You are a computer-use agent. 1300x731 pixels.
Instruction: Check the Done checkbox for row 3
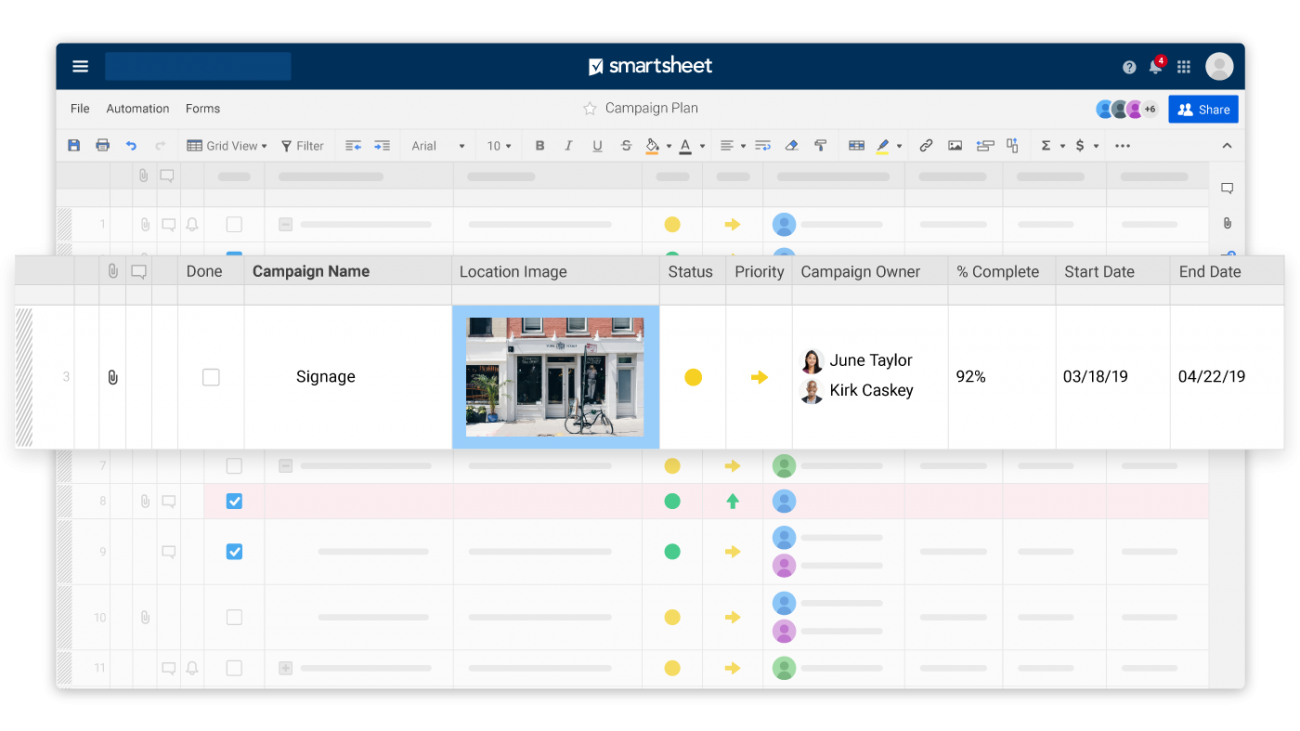click(211, 377)
